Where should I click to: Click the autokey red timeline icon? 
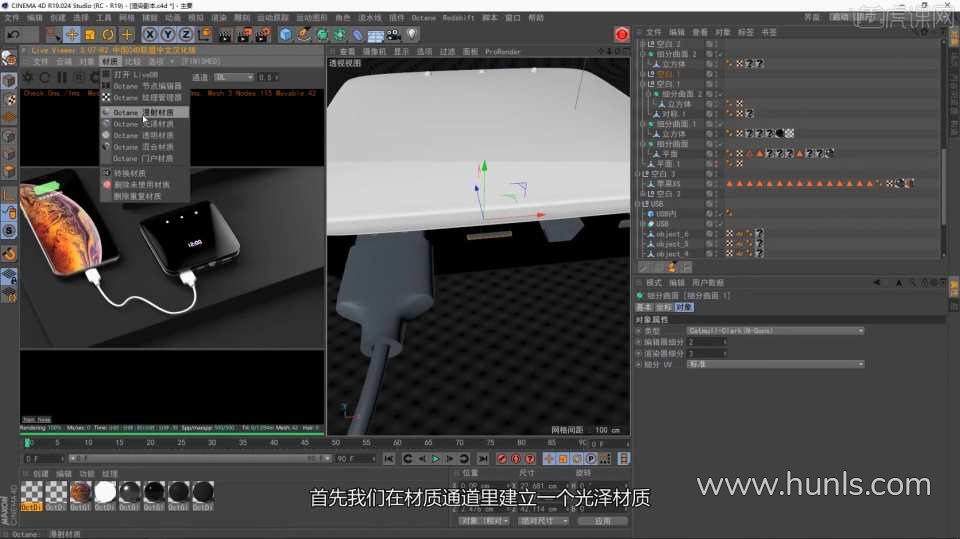(x=516, y=459)
